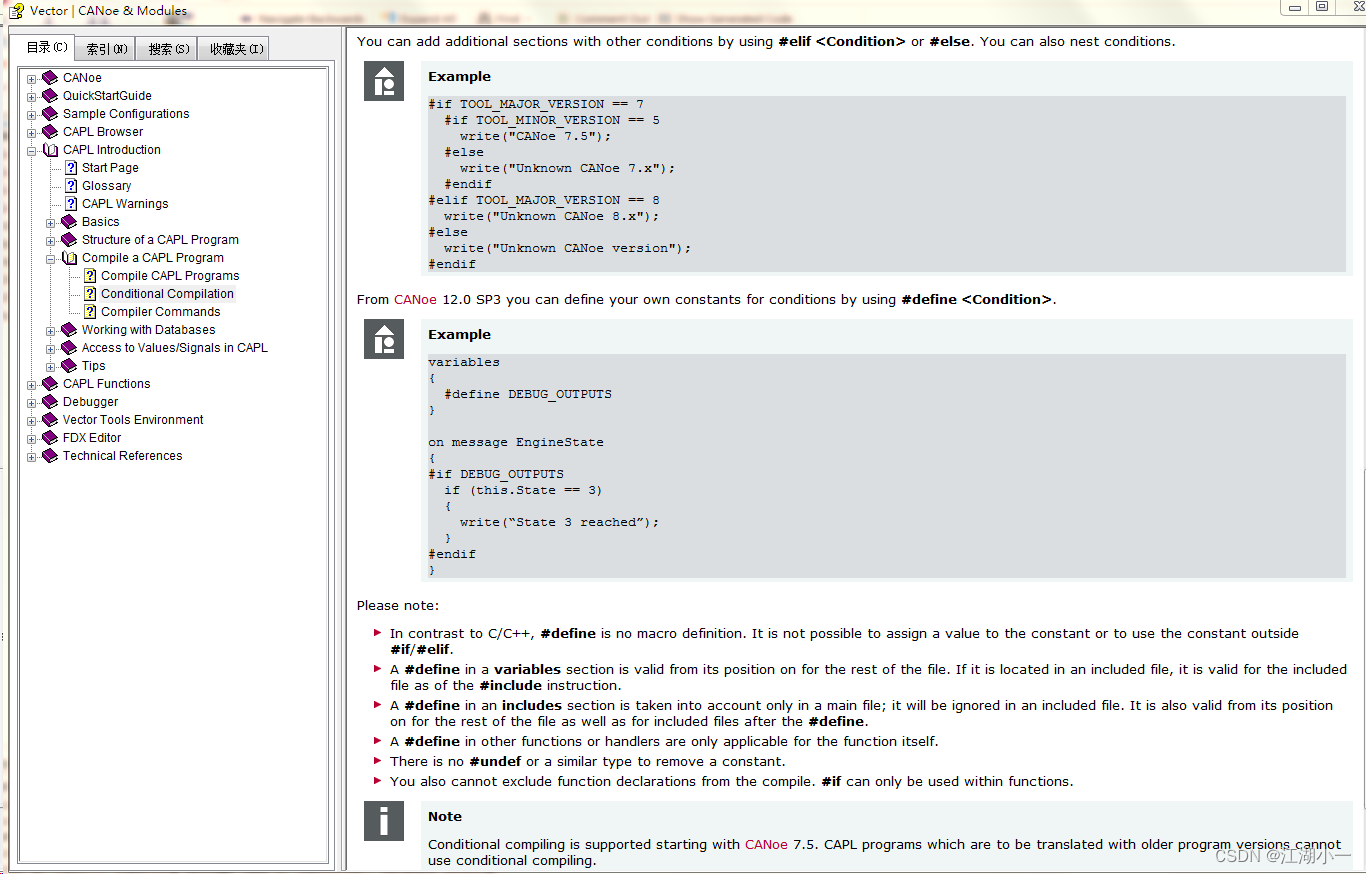This screenshot has height=874, width=1366.
Task: Click the FDX Editor book icon
Action: [x=50, y=438]
